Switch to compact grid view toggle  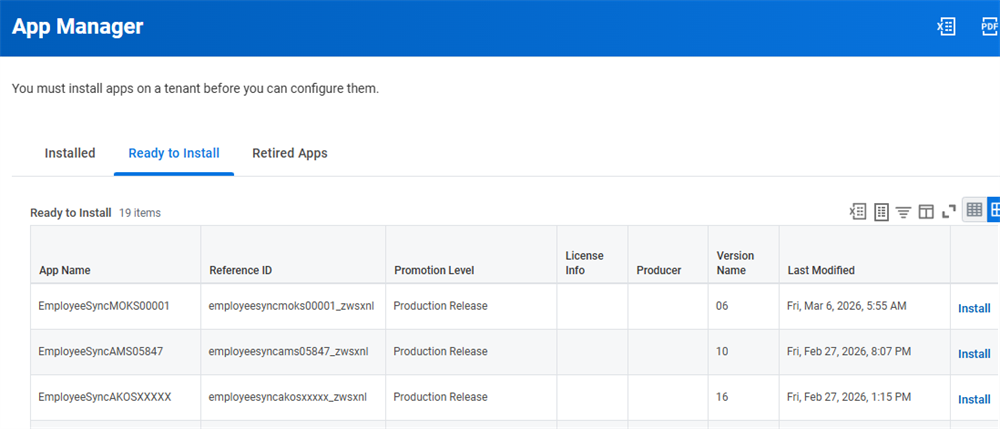click(974, 210)
